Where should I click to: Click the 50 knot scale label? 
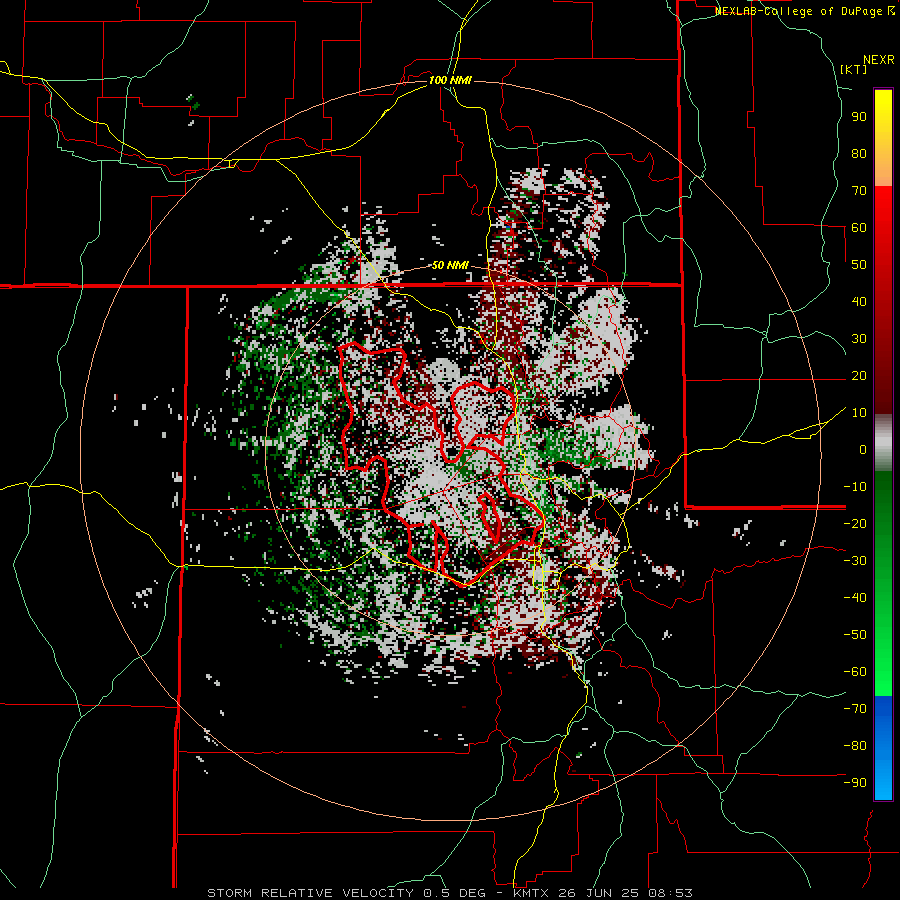pyautogui.click(x=859, y=265)
